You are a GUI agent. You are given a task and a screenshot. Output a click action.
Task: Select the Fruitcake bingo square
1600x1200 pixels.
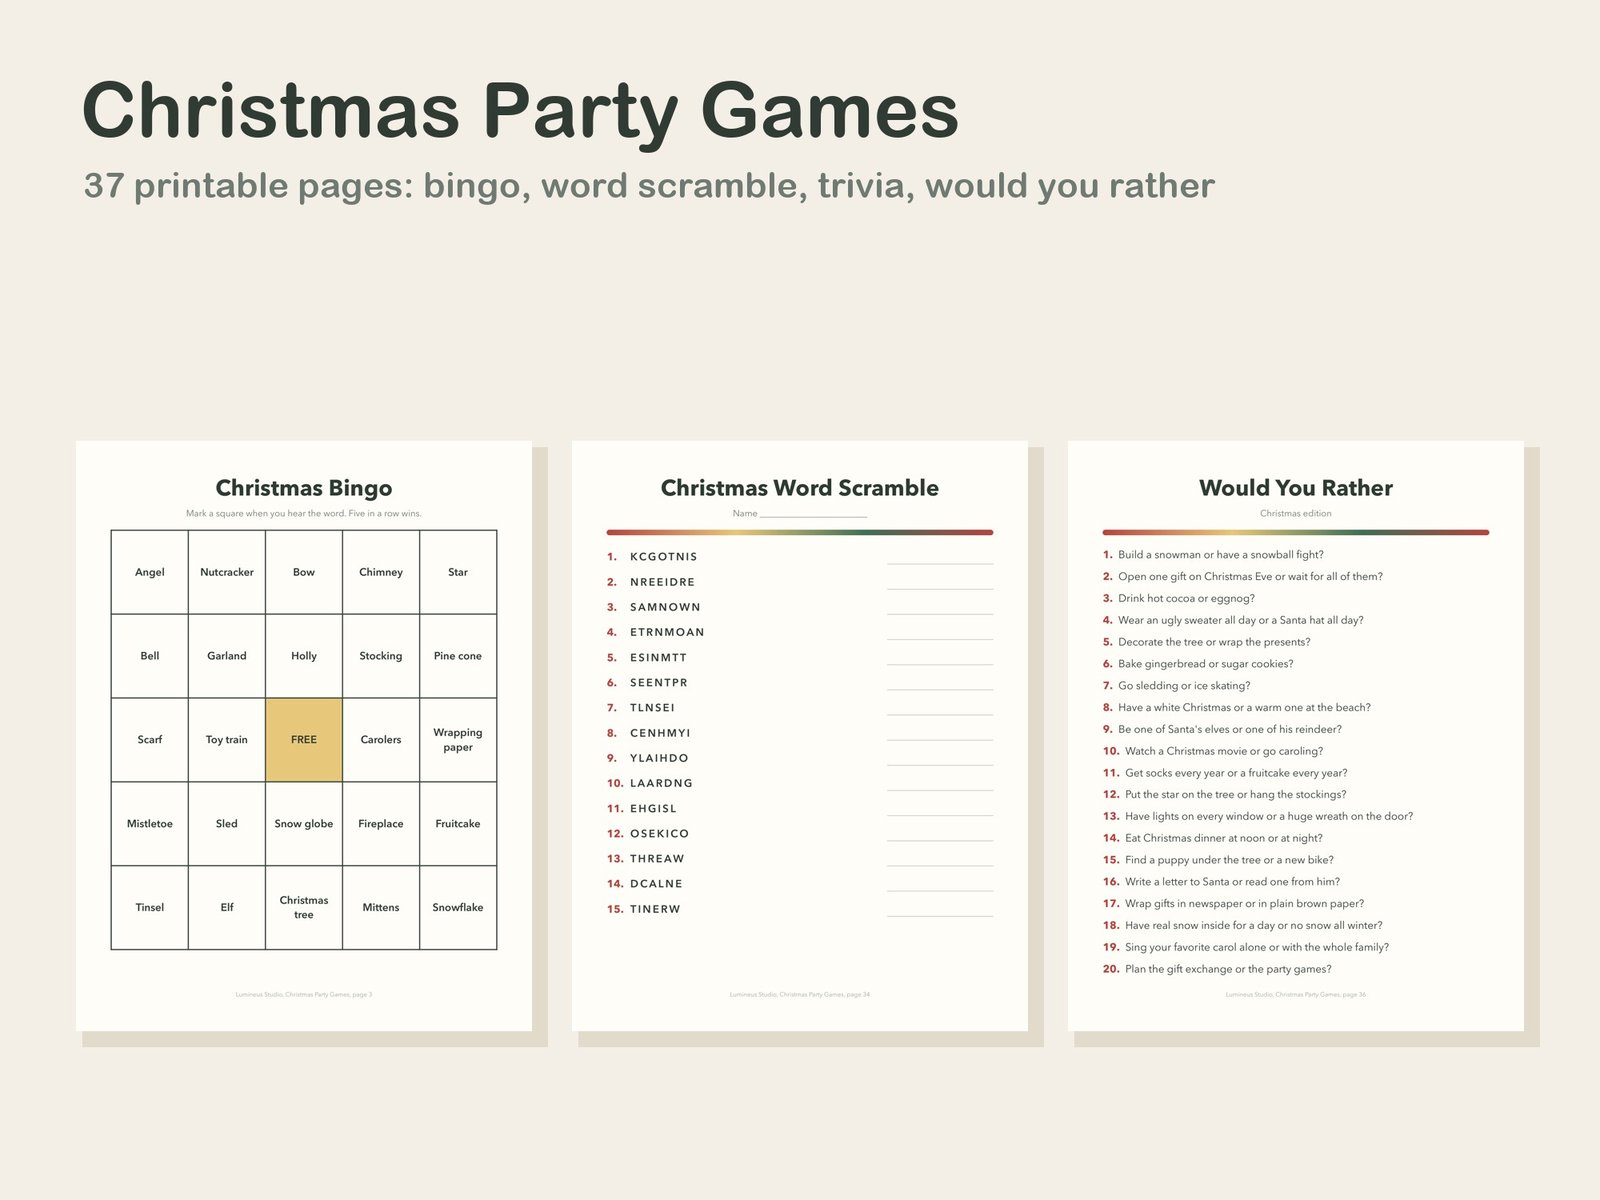coord(458,824)
